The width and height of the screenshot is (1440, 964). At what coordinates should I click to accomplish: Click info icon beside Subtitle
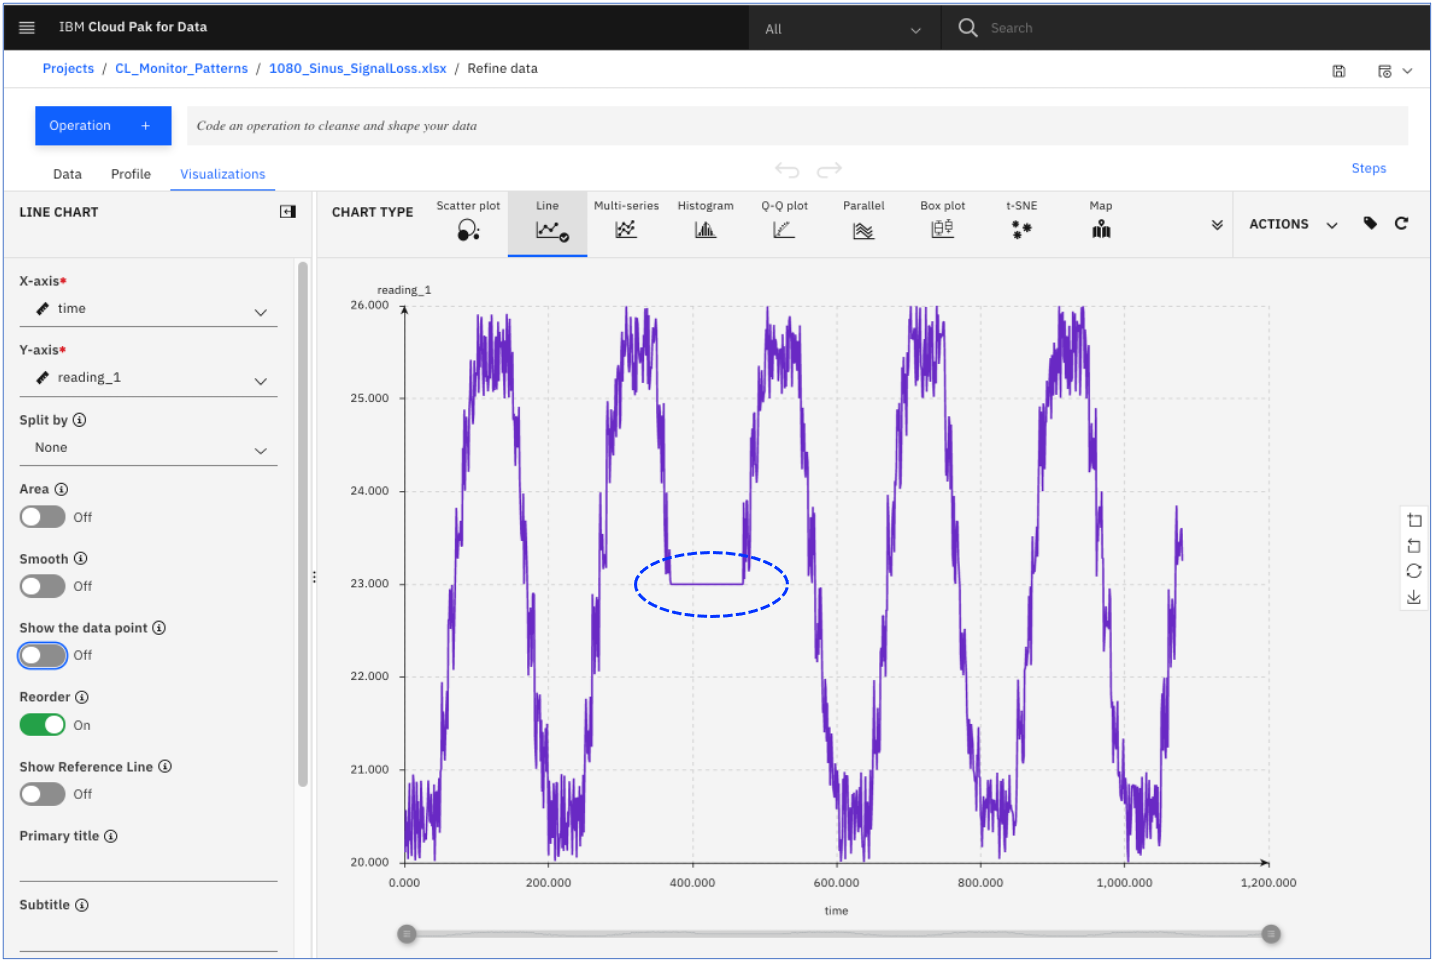point(82,905)
